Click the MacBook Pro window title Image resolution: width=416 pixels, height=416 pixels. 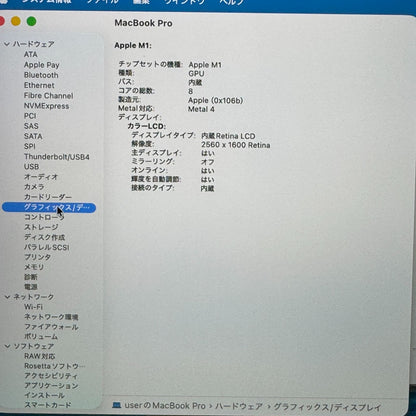pos(143,23)
